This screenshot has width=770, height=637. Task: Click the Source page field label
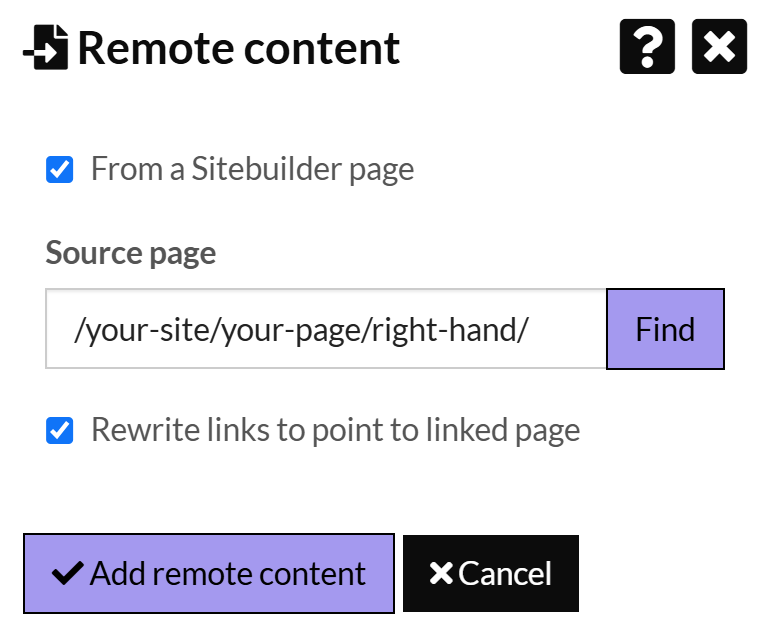tap(131, 253)
